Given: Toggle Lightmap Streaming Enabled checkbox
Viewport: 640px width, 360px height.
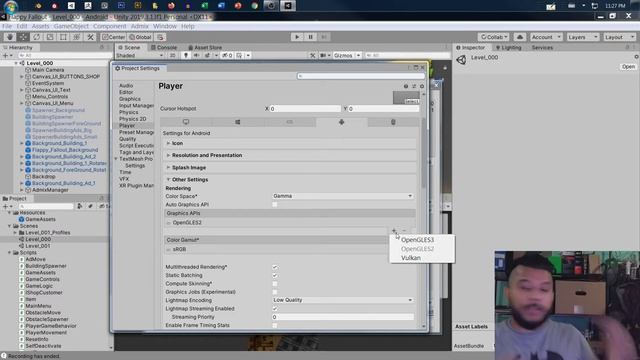Looking at the screenshot, I should pos(275,309).
